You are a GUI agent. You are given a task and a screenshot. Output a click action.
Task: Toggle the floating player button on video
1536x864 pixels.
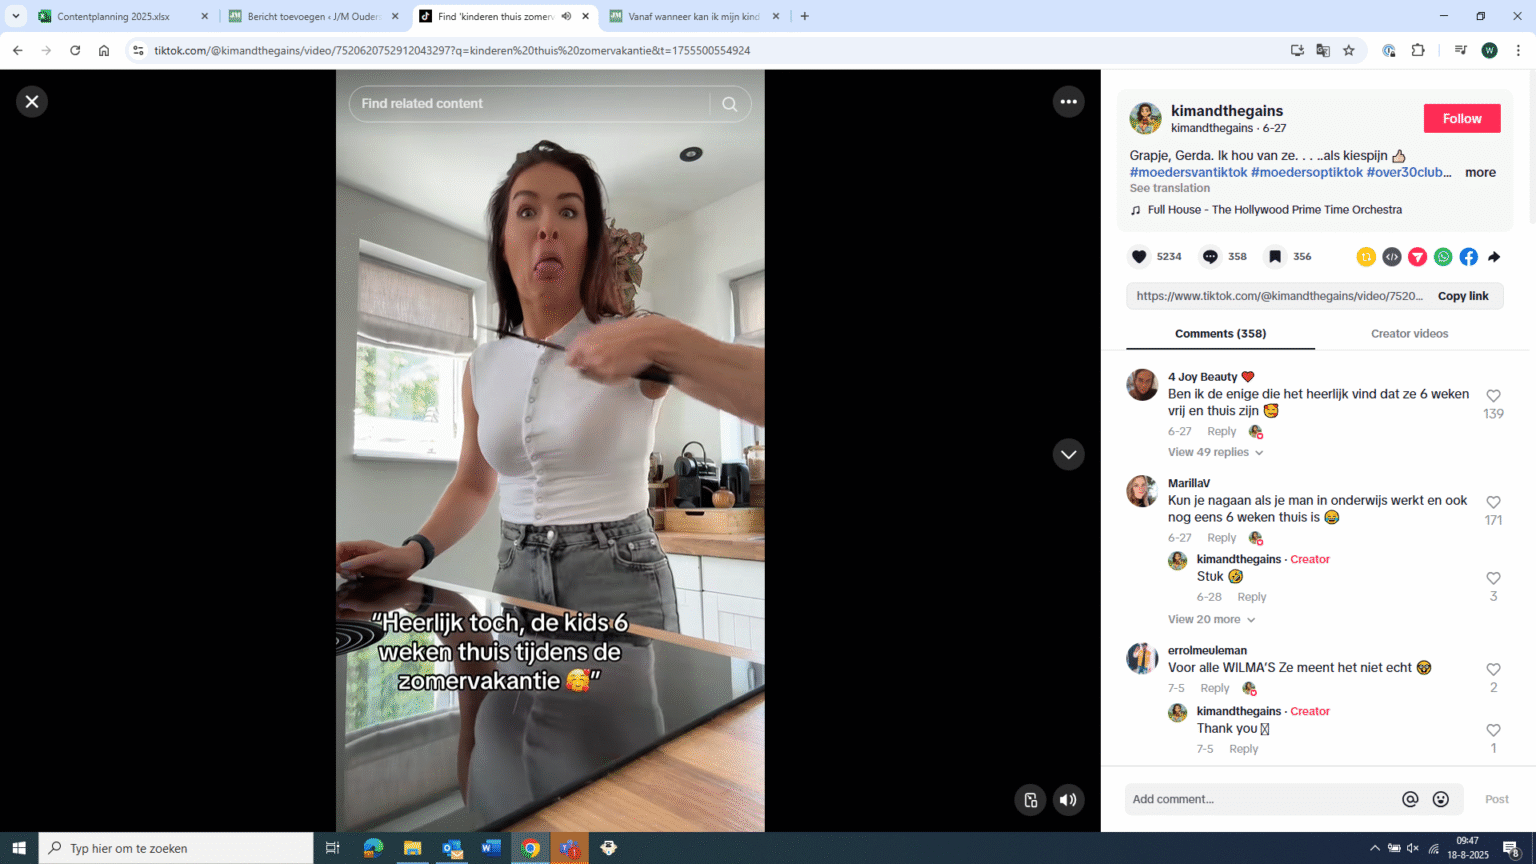[1030, 799]
